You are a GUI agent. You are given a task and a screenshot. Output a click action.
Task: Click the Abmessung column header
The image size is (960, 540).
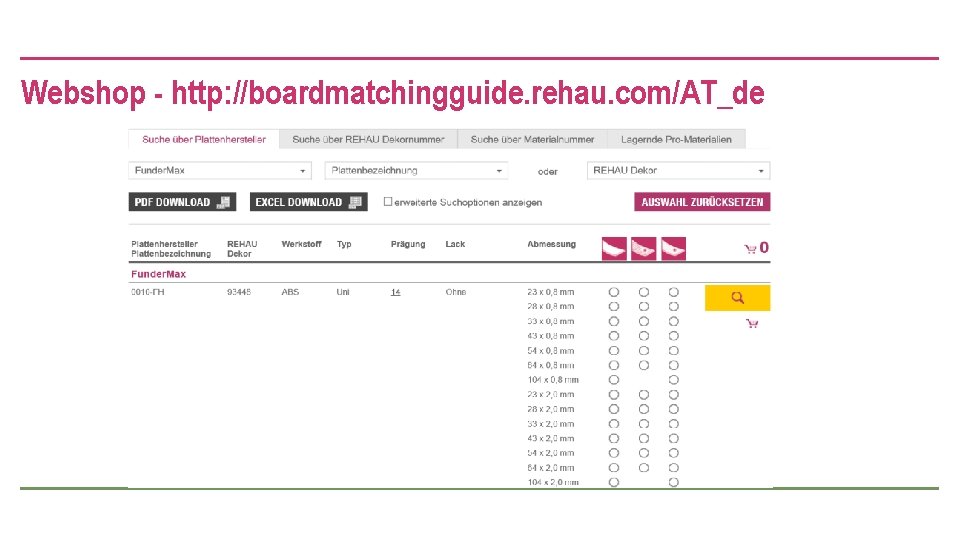(x=552, y=244)
